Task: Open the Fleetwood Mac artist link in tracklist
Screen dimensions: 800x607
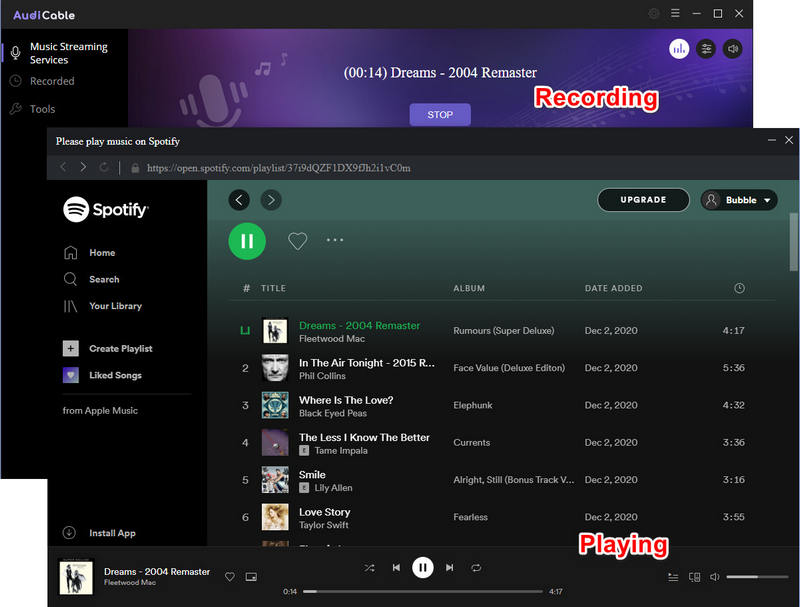Action: (332, 339)
